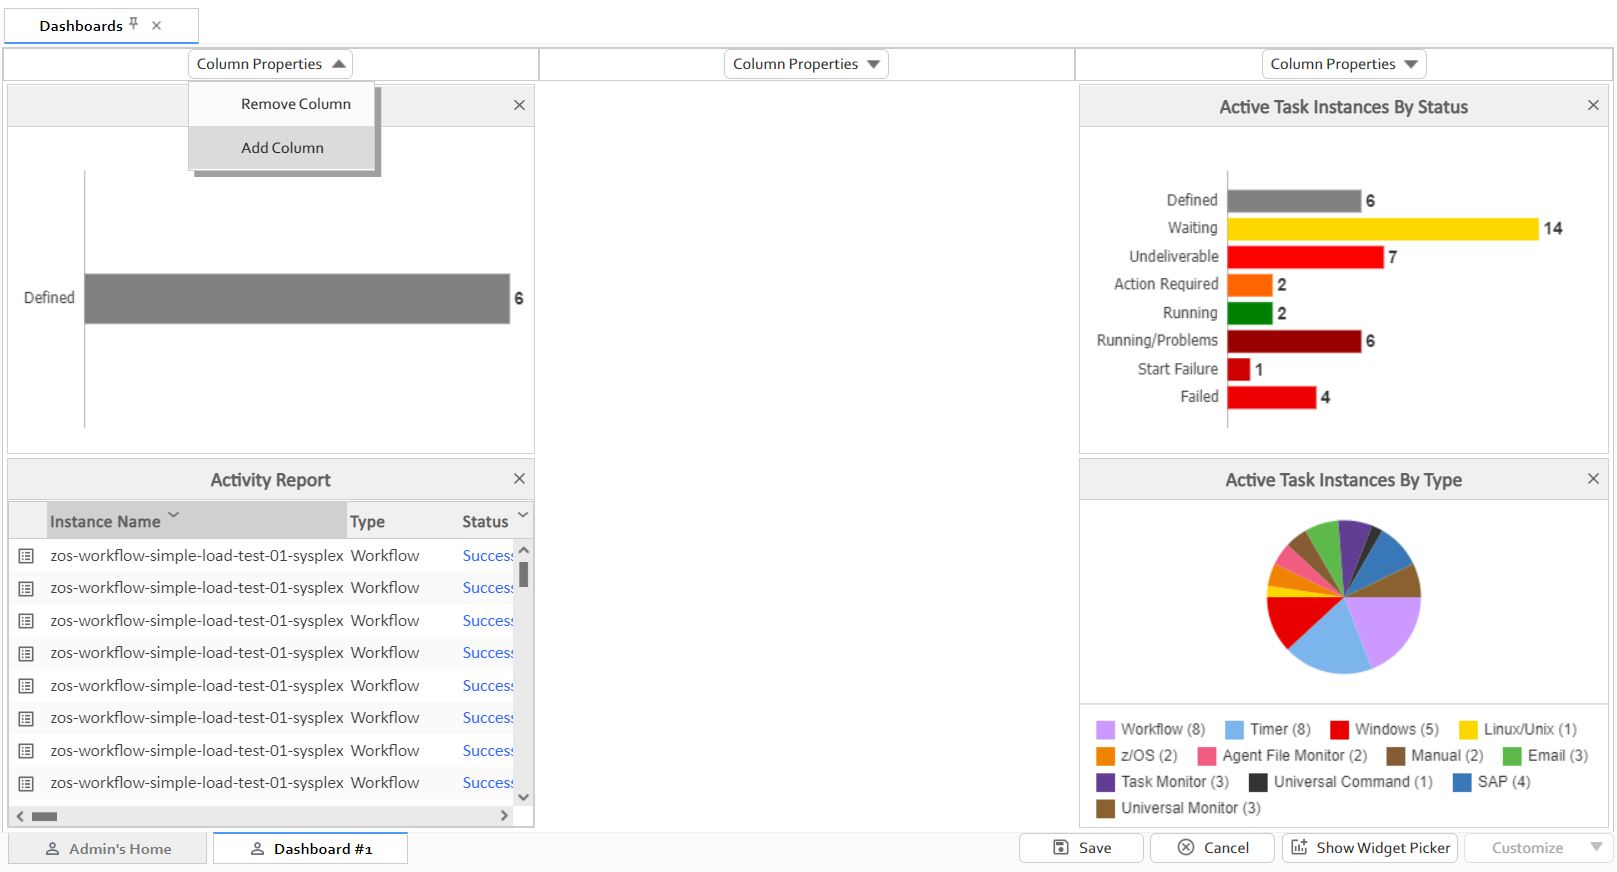Open the Show Widget Picker
This screenshot has height=872, width=1617.
pyautogui.click(x=1370, y=848)
